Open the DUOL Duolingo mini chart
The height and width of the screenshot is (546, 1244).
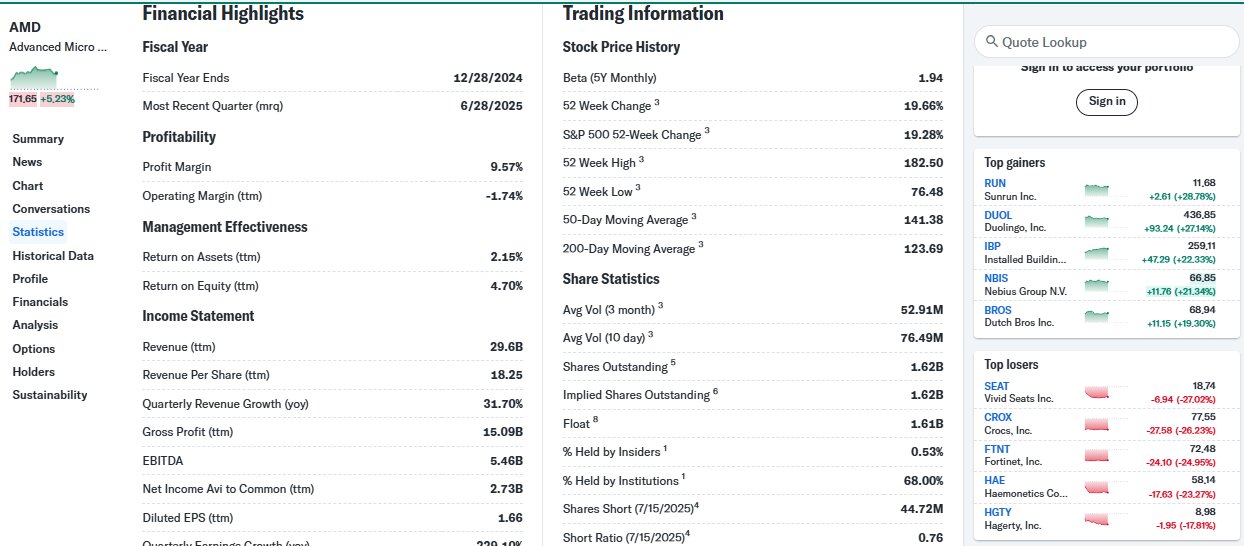tap(1096, 221)
